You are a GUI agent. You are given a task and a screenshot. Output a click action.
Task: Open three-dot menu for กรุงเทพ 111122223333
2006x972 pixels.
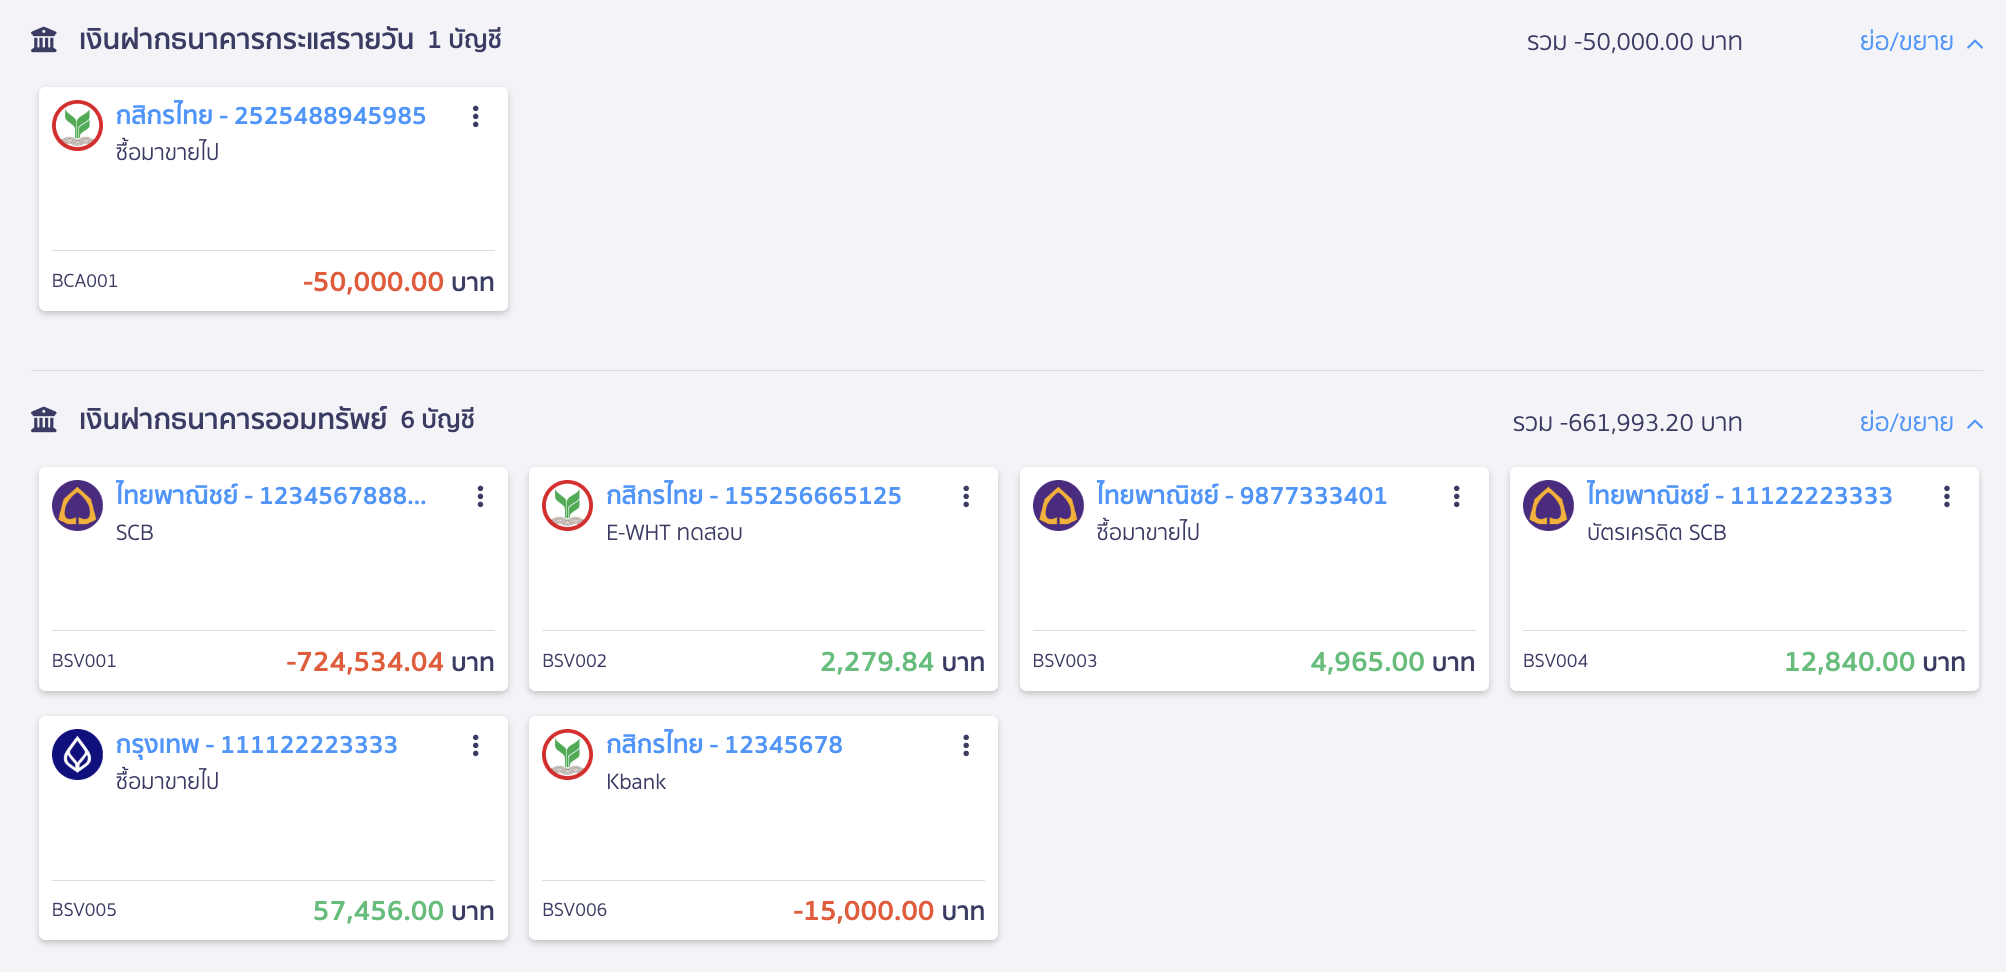(476, 746)
